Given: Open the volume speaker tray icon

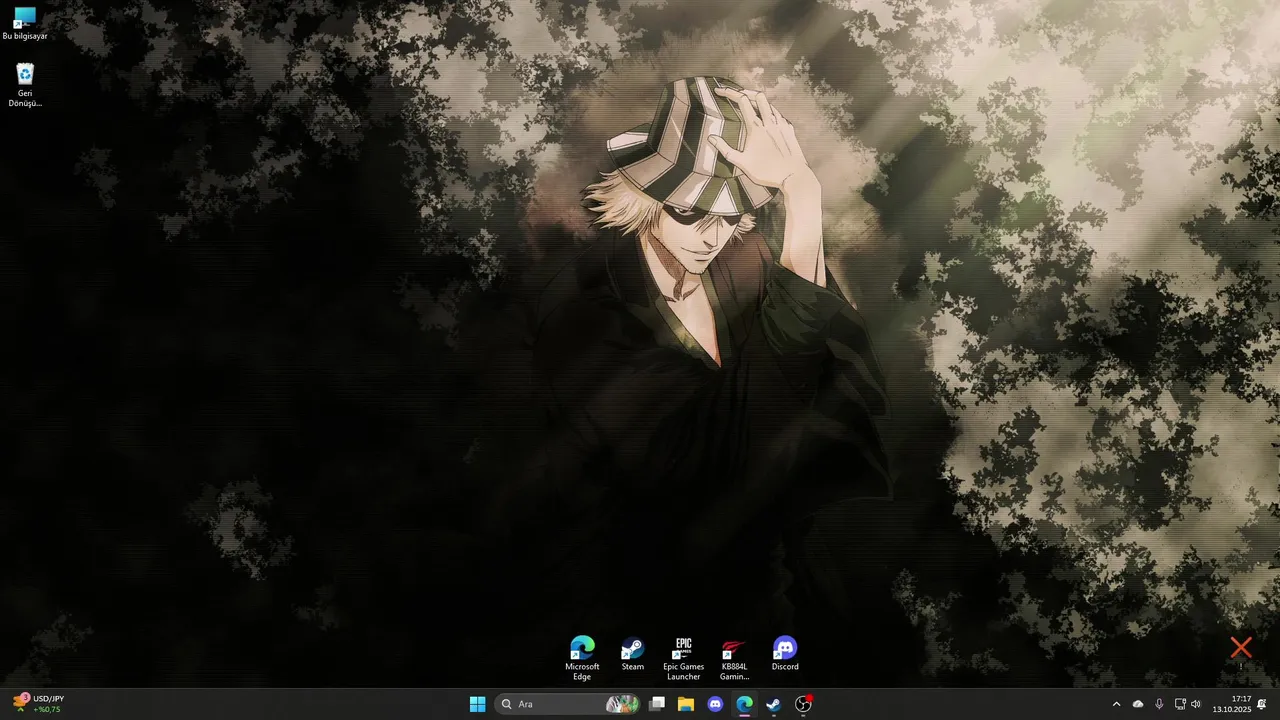Looking at the screenshot, I should [1196, 704].
